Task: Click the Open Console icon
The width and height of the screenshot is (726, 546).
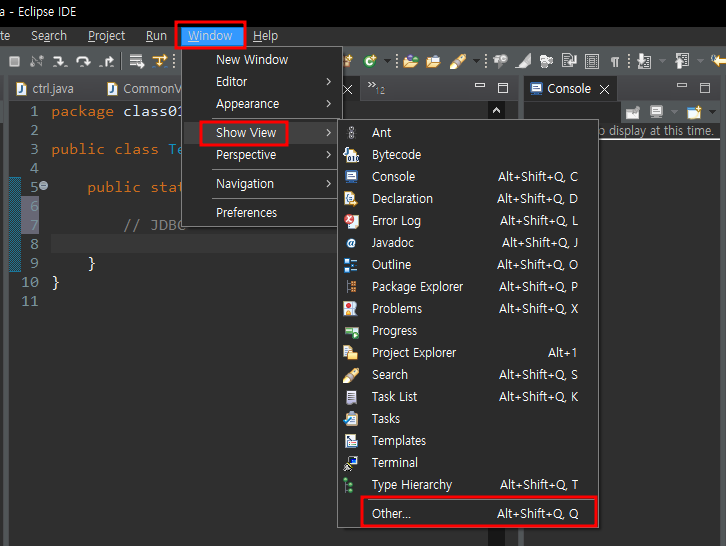Action: click(694, 112)
